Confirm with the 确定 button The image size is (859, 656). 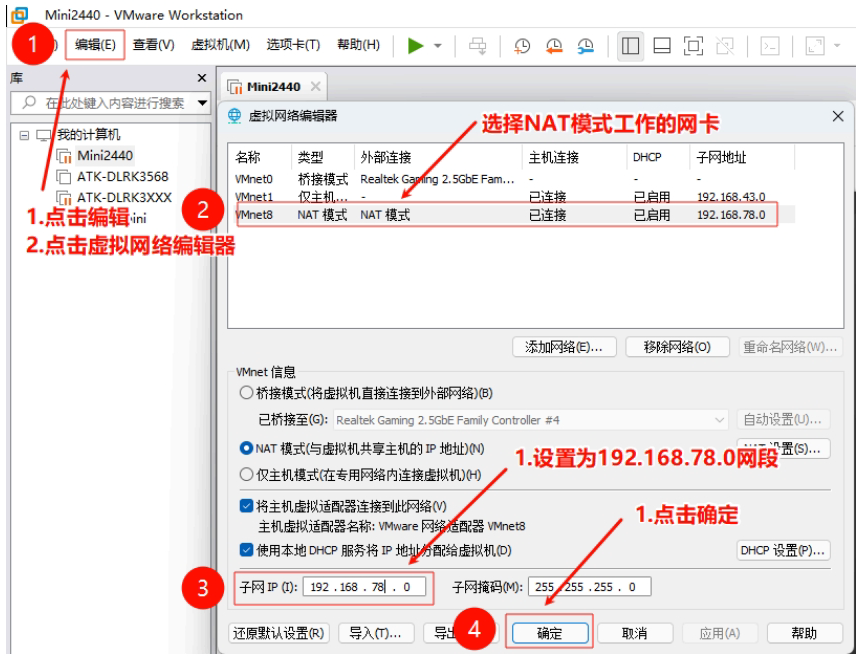[550, 634]
